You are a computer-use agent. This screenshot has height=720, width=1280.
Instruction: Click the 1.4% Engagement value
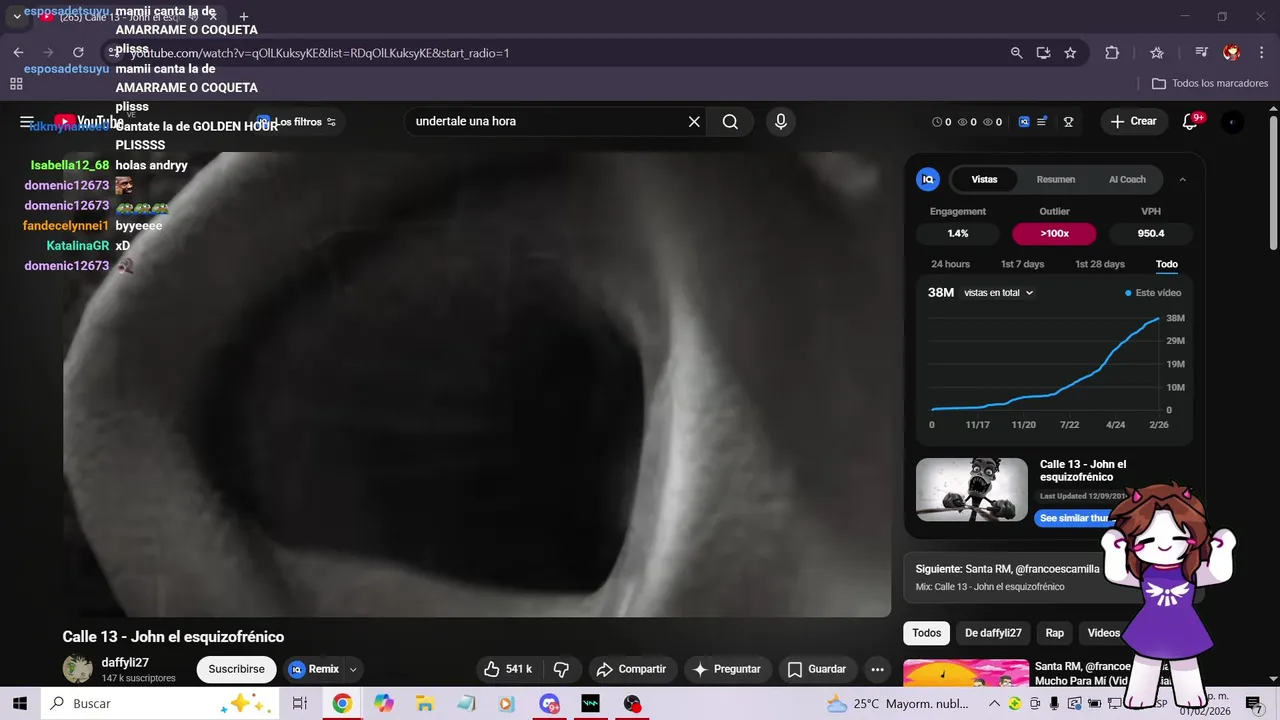958,234
